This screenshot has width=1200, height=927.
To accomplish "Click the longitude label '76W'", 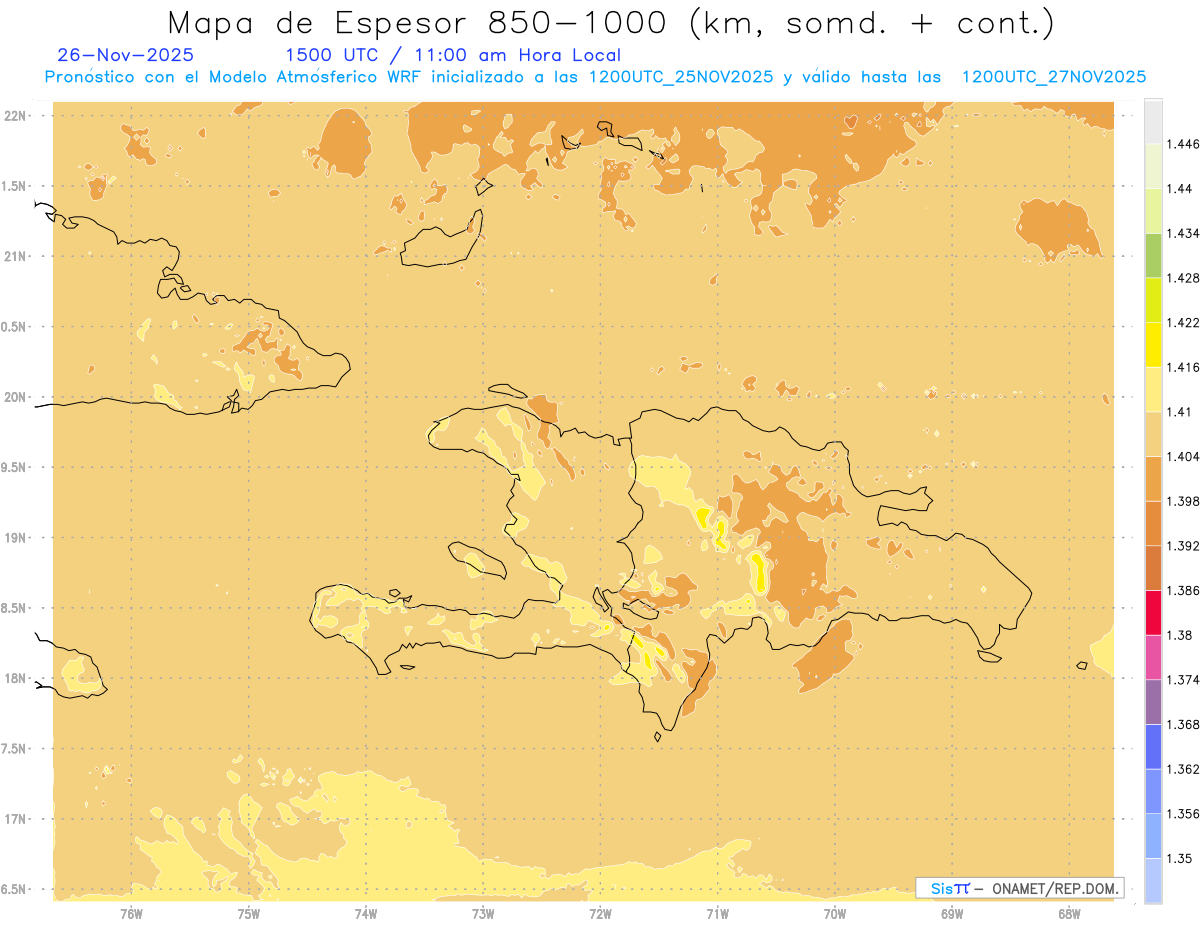I will point(131,912).
